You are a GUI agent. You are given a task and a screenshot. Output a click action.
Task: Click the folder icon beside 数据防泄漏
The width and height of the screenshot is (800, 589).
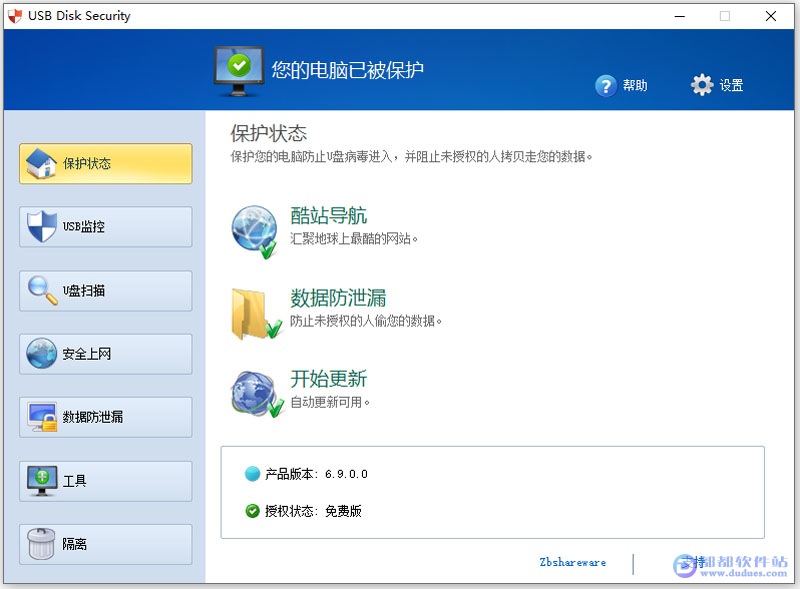[256, 314]
